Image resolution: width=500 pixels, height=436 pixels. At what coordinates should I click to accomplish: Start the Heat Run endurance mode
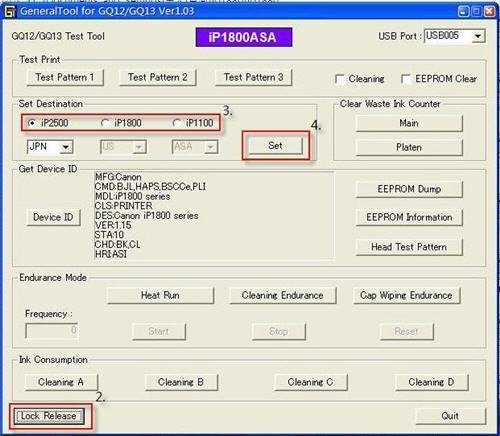[x=160, y=295]
